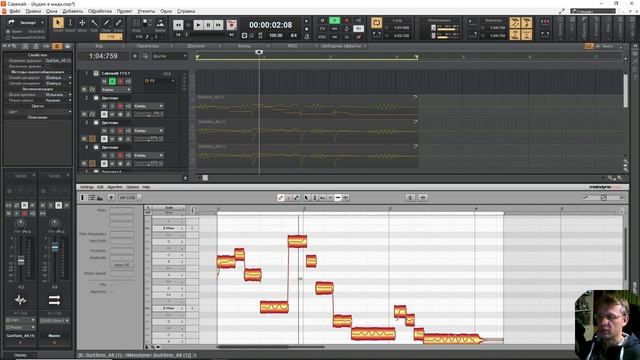Open Клипы edit filter on track 4
Screen dimensions: 640x360
pos(149,156)
